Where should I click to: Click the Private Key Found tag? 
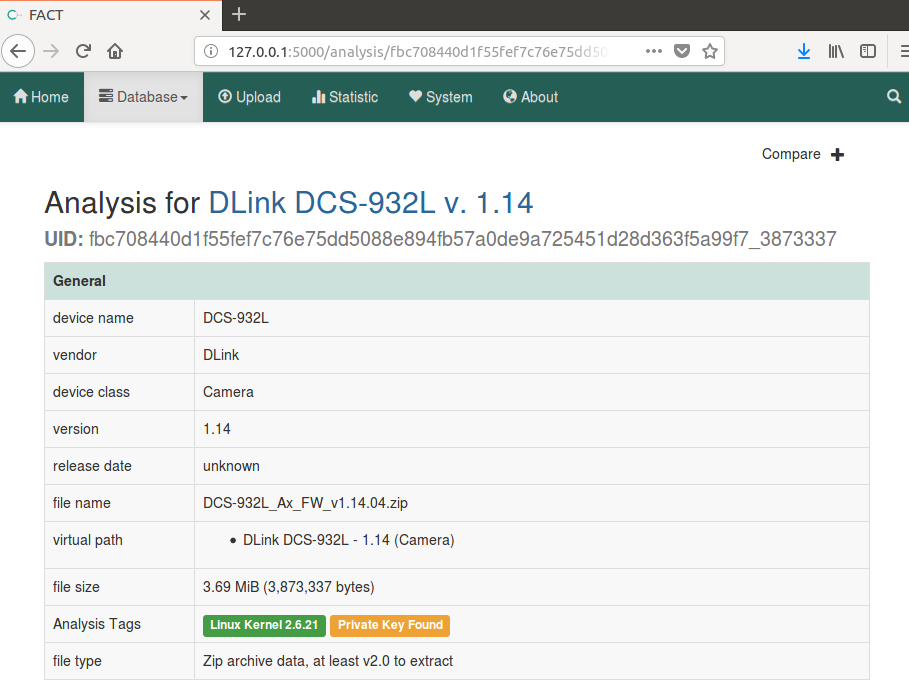coord(390,625)
